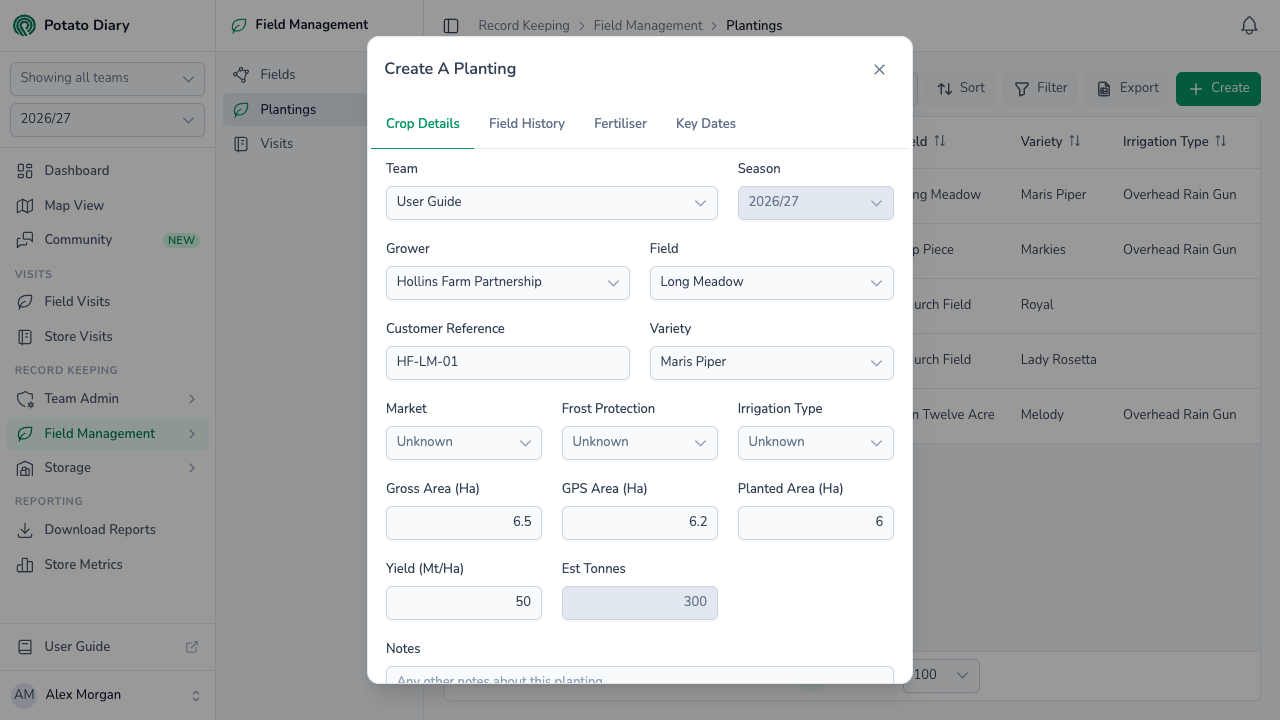Open the Frost Protection dropdown
This screenshot has width=1280, height=720.
pos(640,443)
